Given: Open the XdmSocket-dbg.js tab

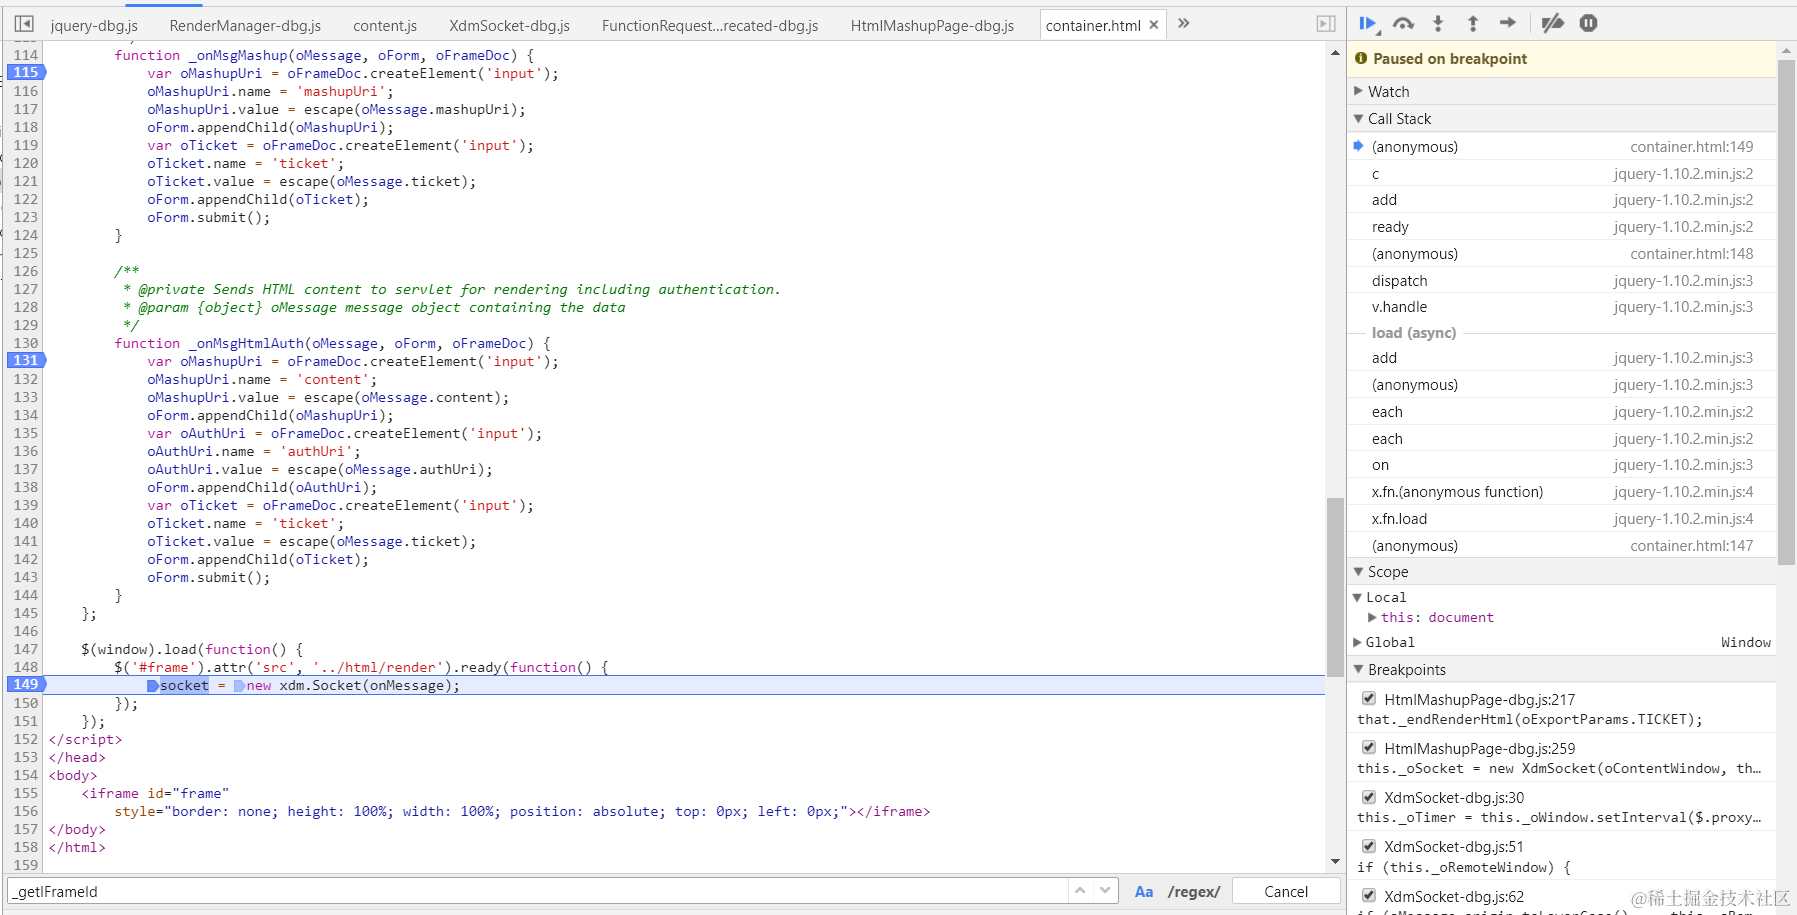Looking at the screenshot, I should pos(509,25).
